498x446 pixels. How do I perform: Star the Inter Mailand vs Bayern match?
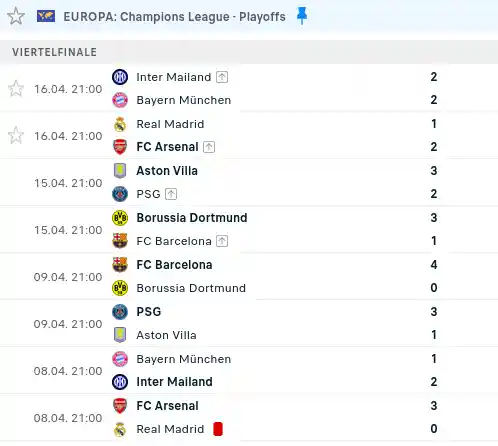coord(16,89)
